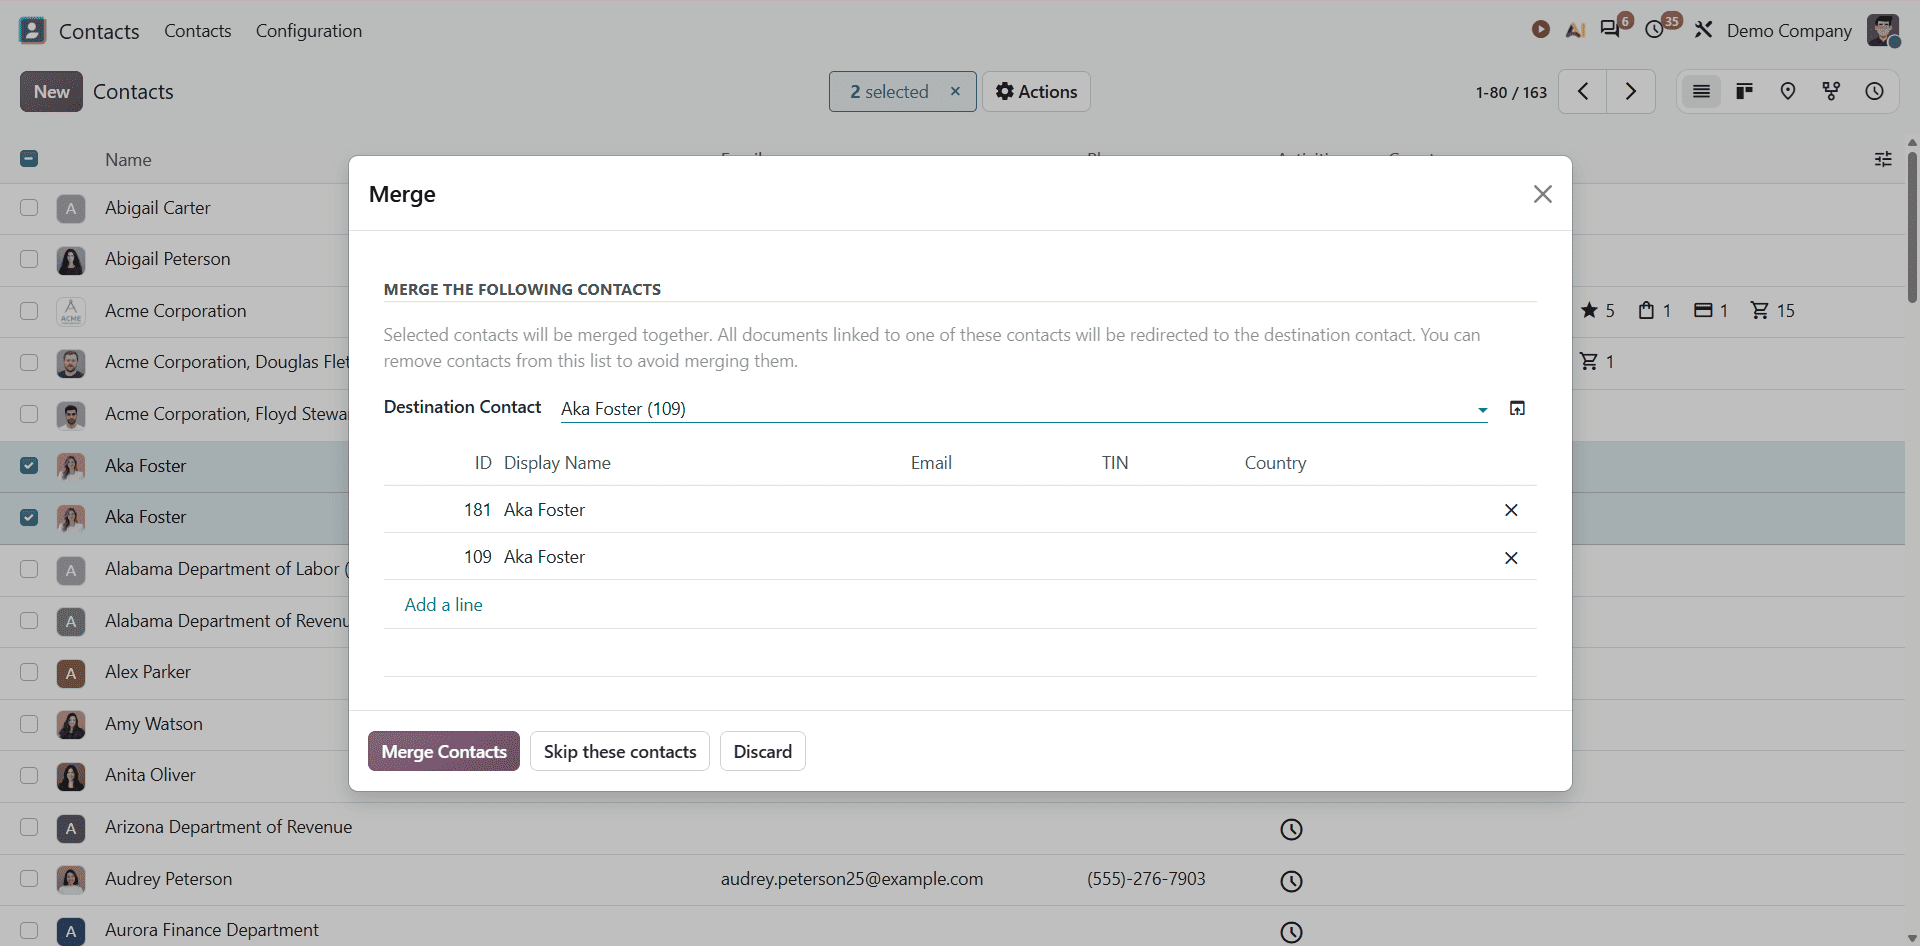Sort merge list by Country column
The height and width of the screenshot is (946, 1920).
coord(1275,463)
